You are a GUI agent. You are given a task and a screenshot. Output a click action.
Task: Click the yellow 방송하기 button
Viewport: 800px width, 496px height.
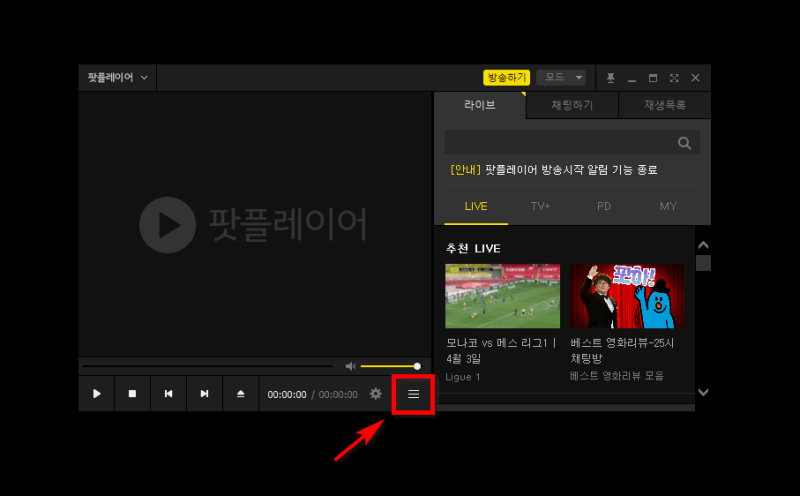[507, 78]
